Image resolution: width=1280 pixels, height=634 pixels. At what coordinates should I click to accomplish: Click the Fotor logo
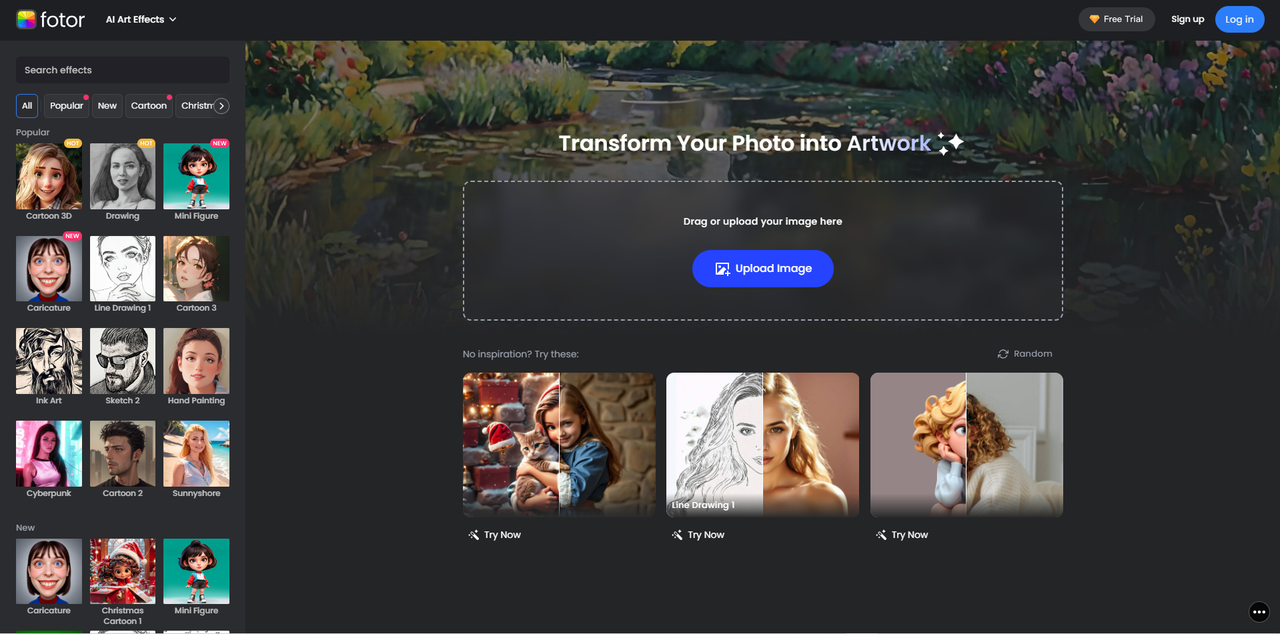tap(51, 19)
